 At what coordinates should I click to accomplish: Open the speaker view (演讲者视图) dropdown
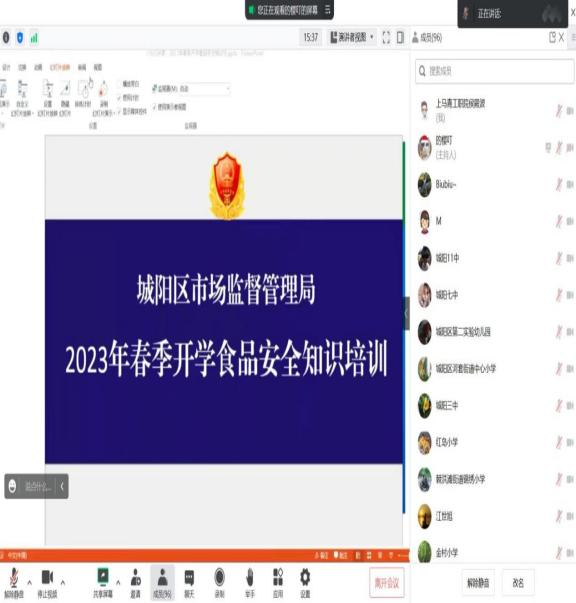352,38
